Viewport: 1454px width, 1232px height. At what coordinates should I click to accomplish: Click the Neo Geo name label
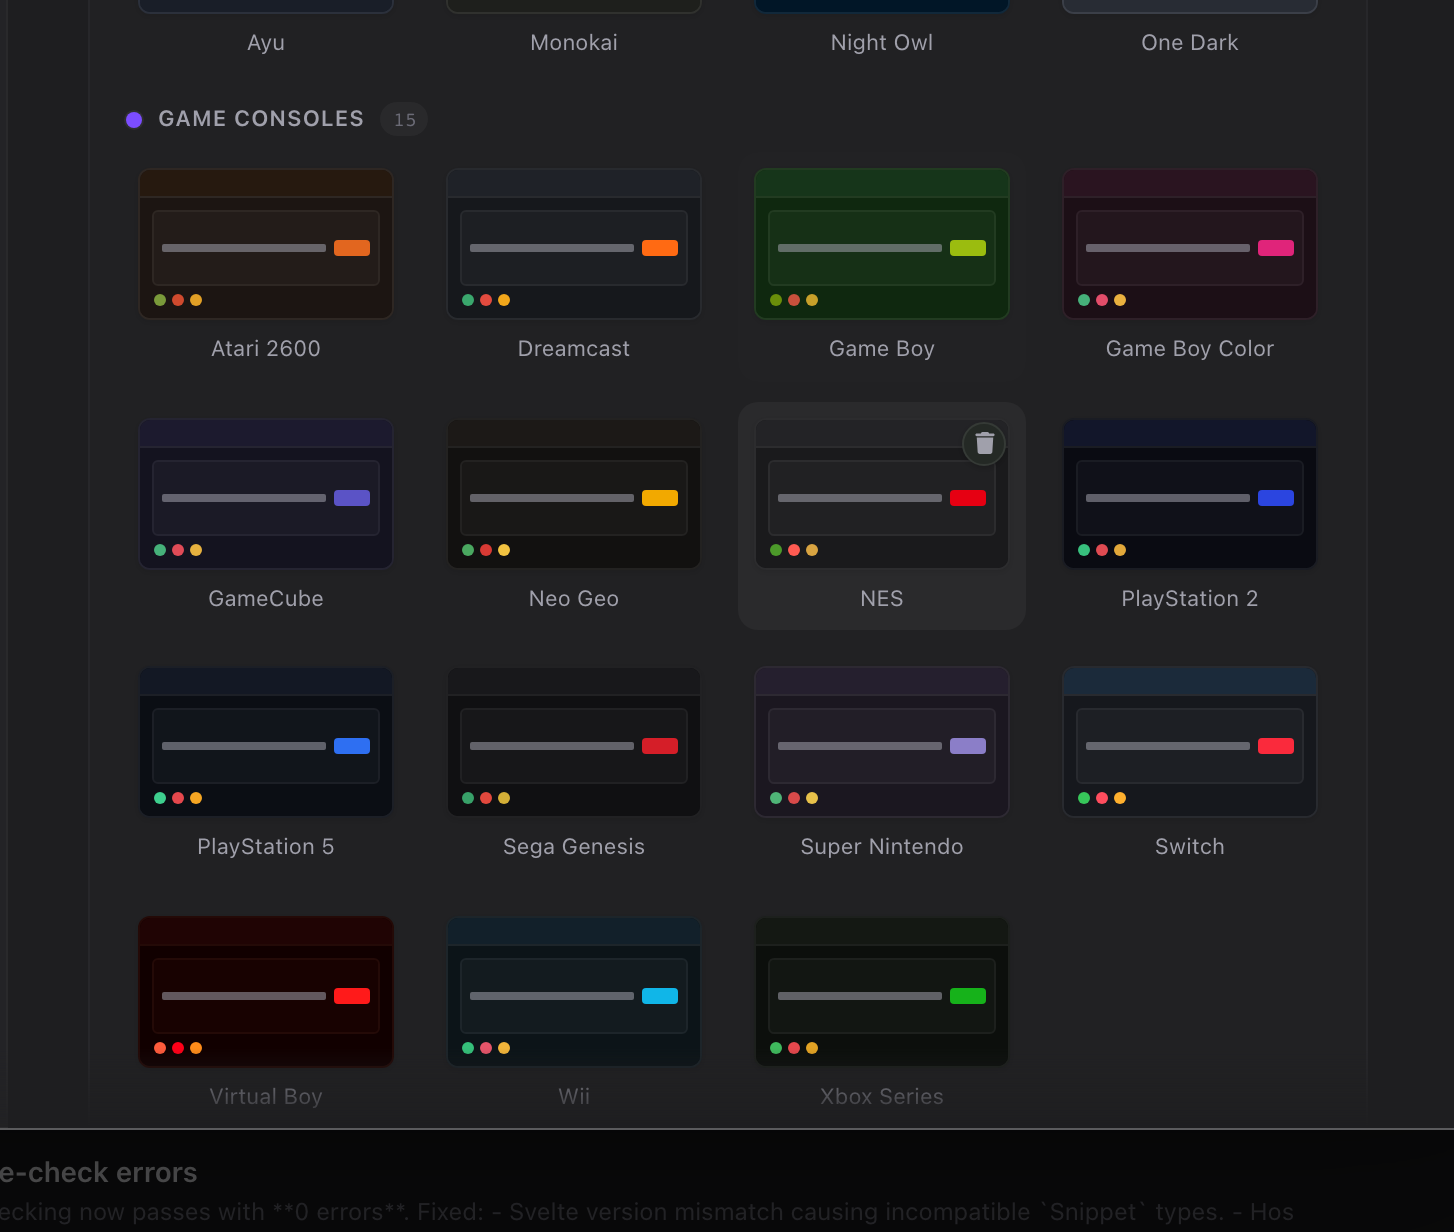tap(574, 598)
